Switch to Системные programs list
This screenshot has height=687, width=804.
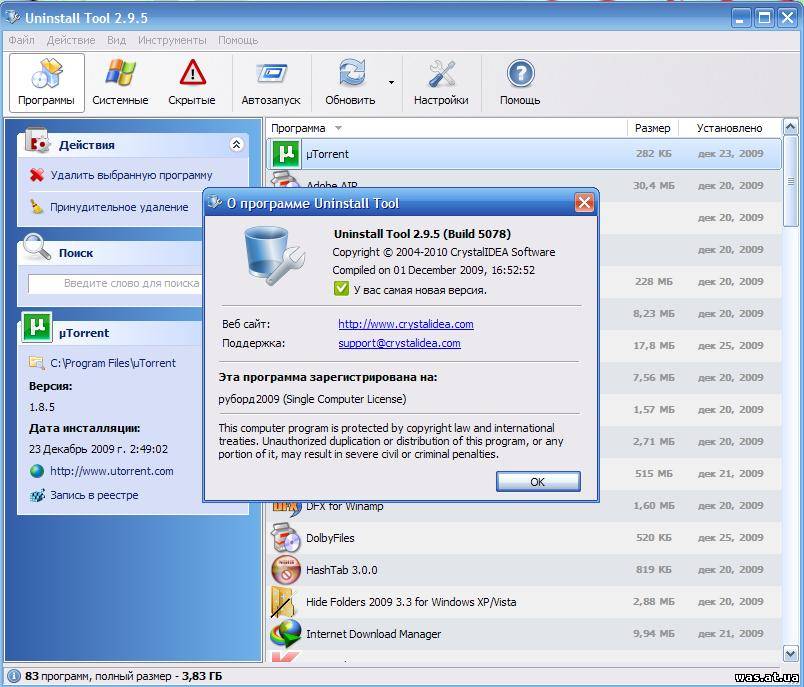(x=120, y=83)
